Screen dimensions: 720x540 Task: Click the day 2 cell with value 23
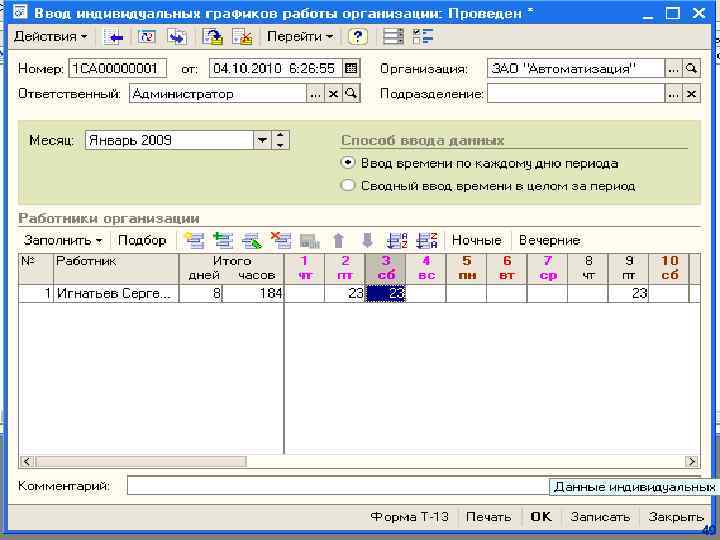click(345, 293)
